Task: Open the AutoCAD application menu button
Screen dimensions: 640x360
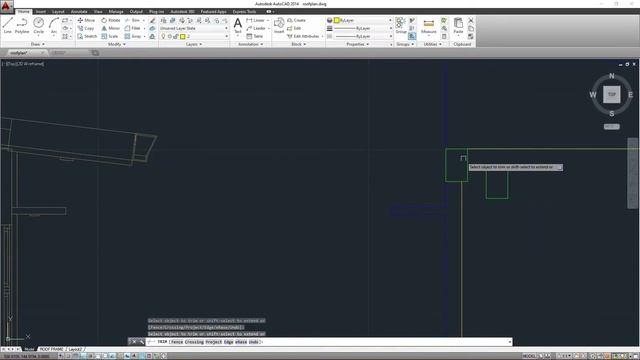Action: [x=6, y=7]
